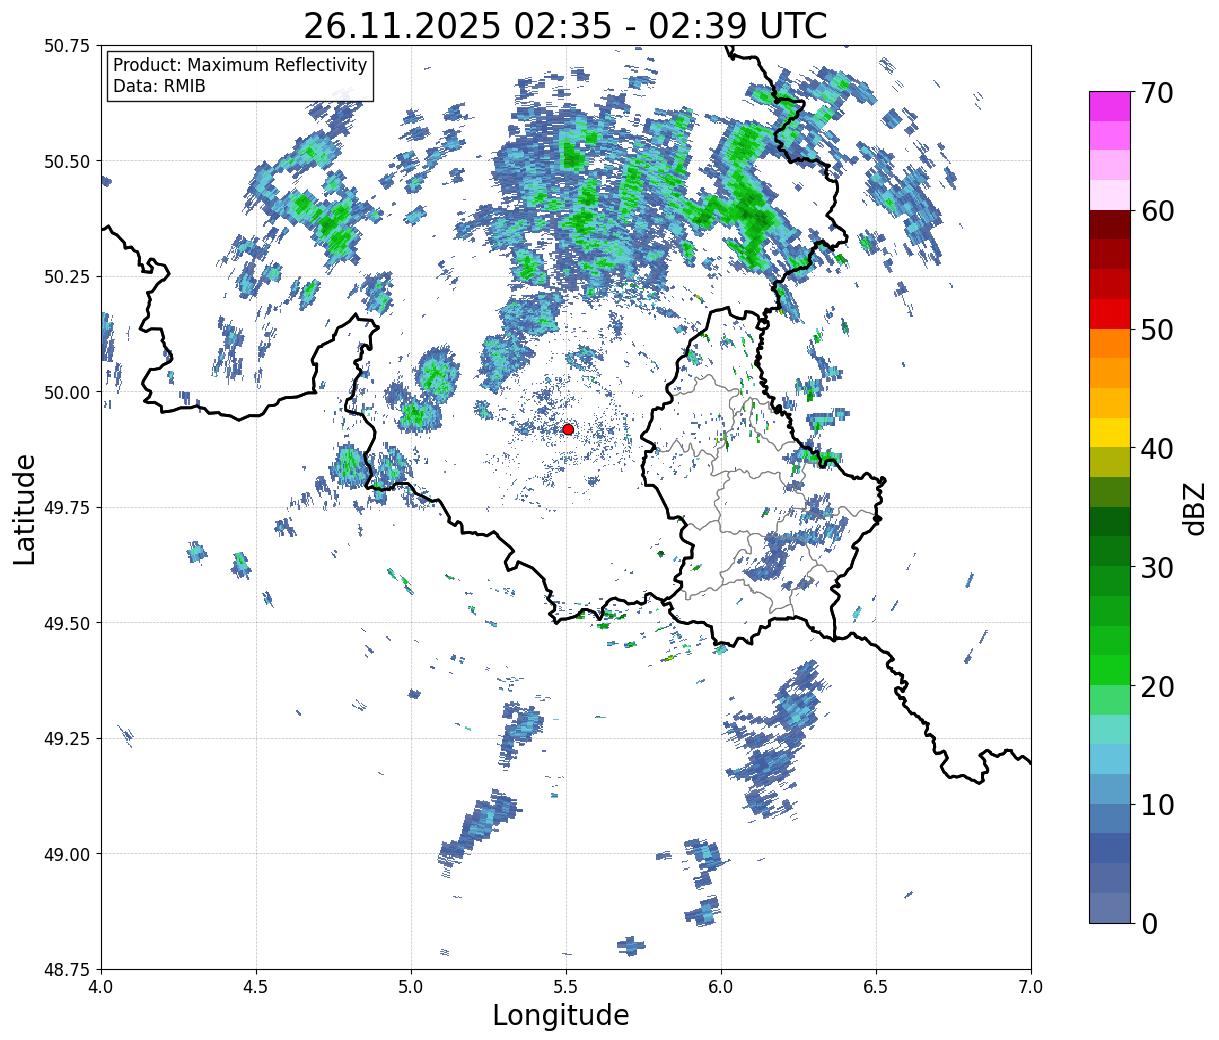Click the turquoise swatch below 20 dBZ
This screenshot has width=1219, height=1040.
click(1110, 729)
